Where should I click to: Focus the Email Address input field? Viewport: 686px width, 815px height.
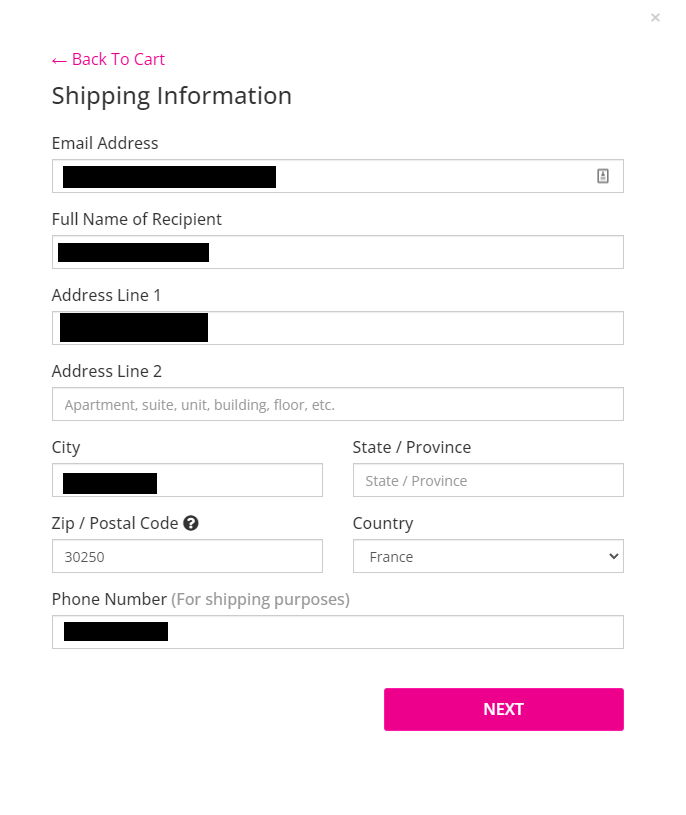(x=420, y=176)
